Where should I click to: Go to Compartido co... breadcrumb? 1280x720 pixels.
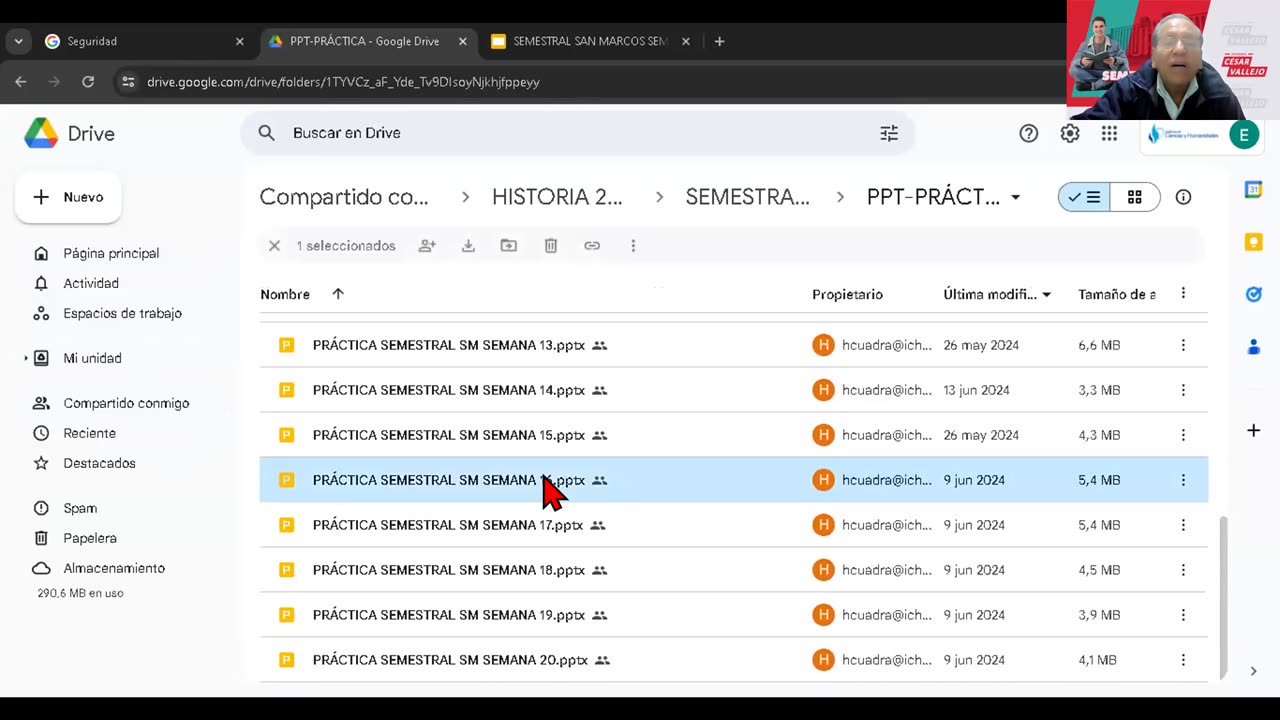(344, 197)
